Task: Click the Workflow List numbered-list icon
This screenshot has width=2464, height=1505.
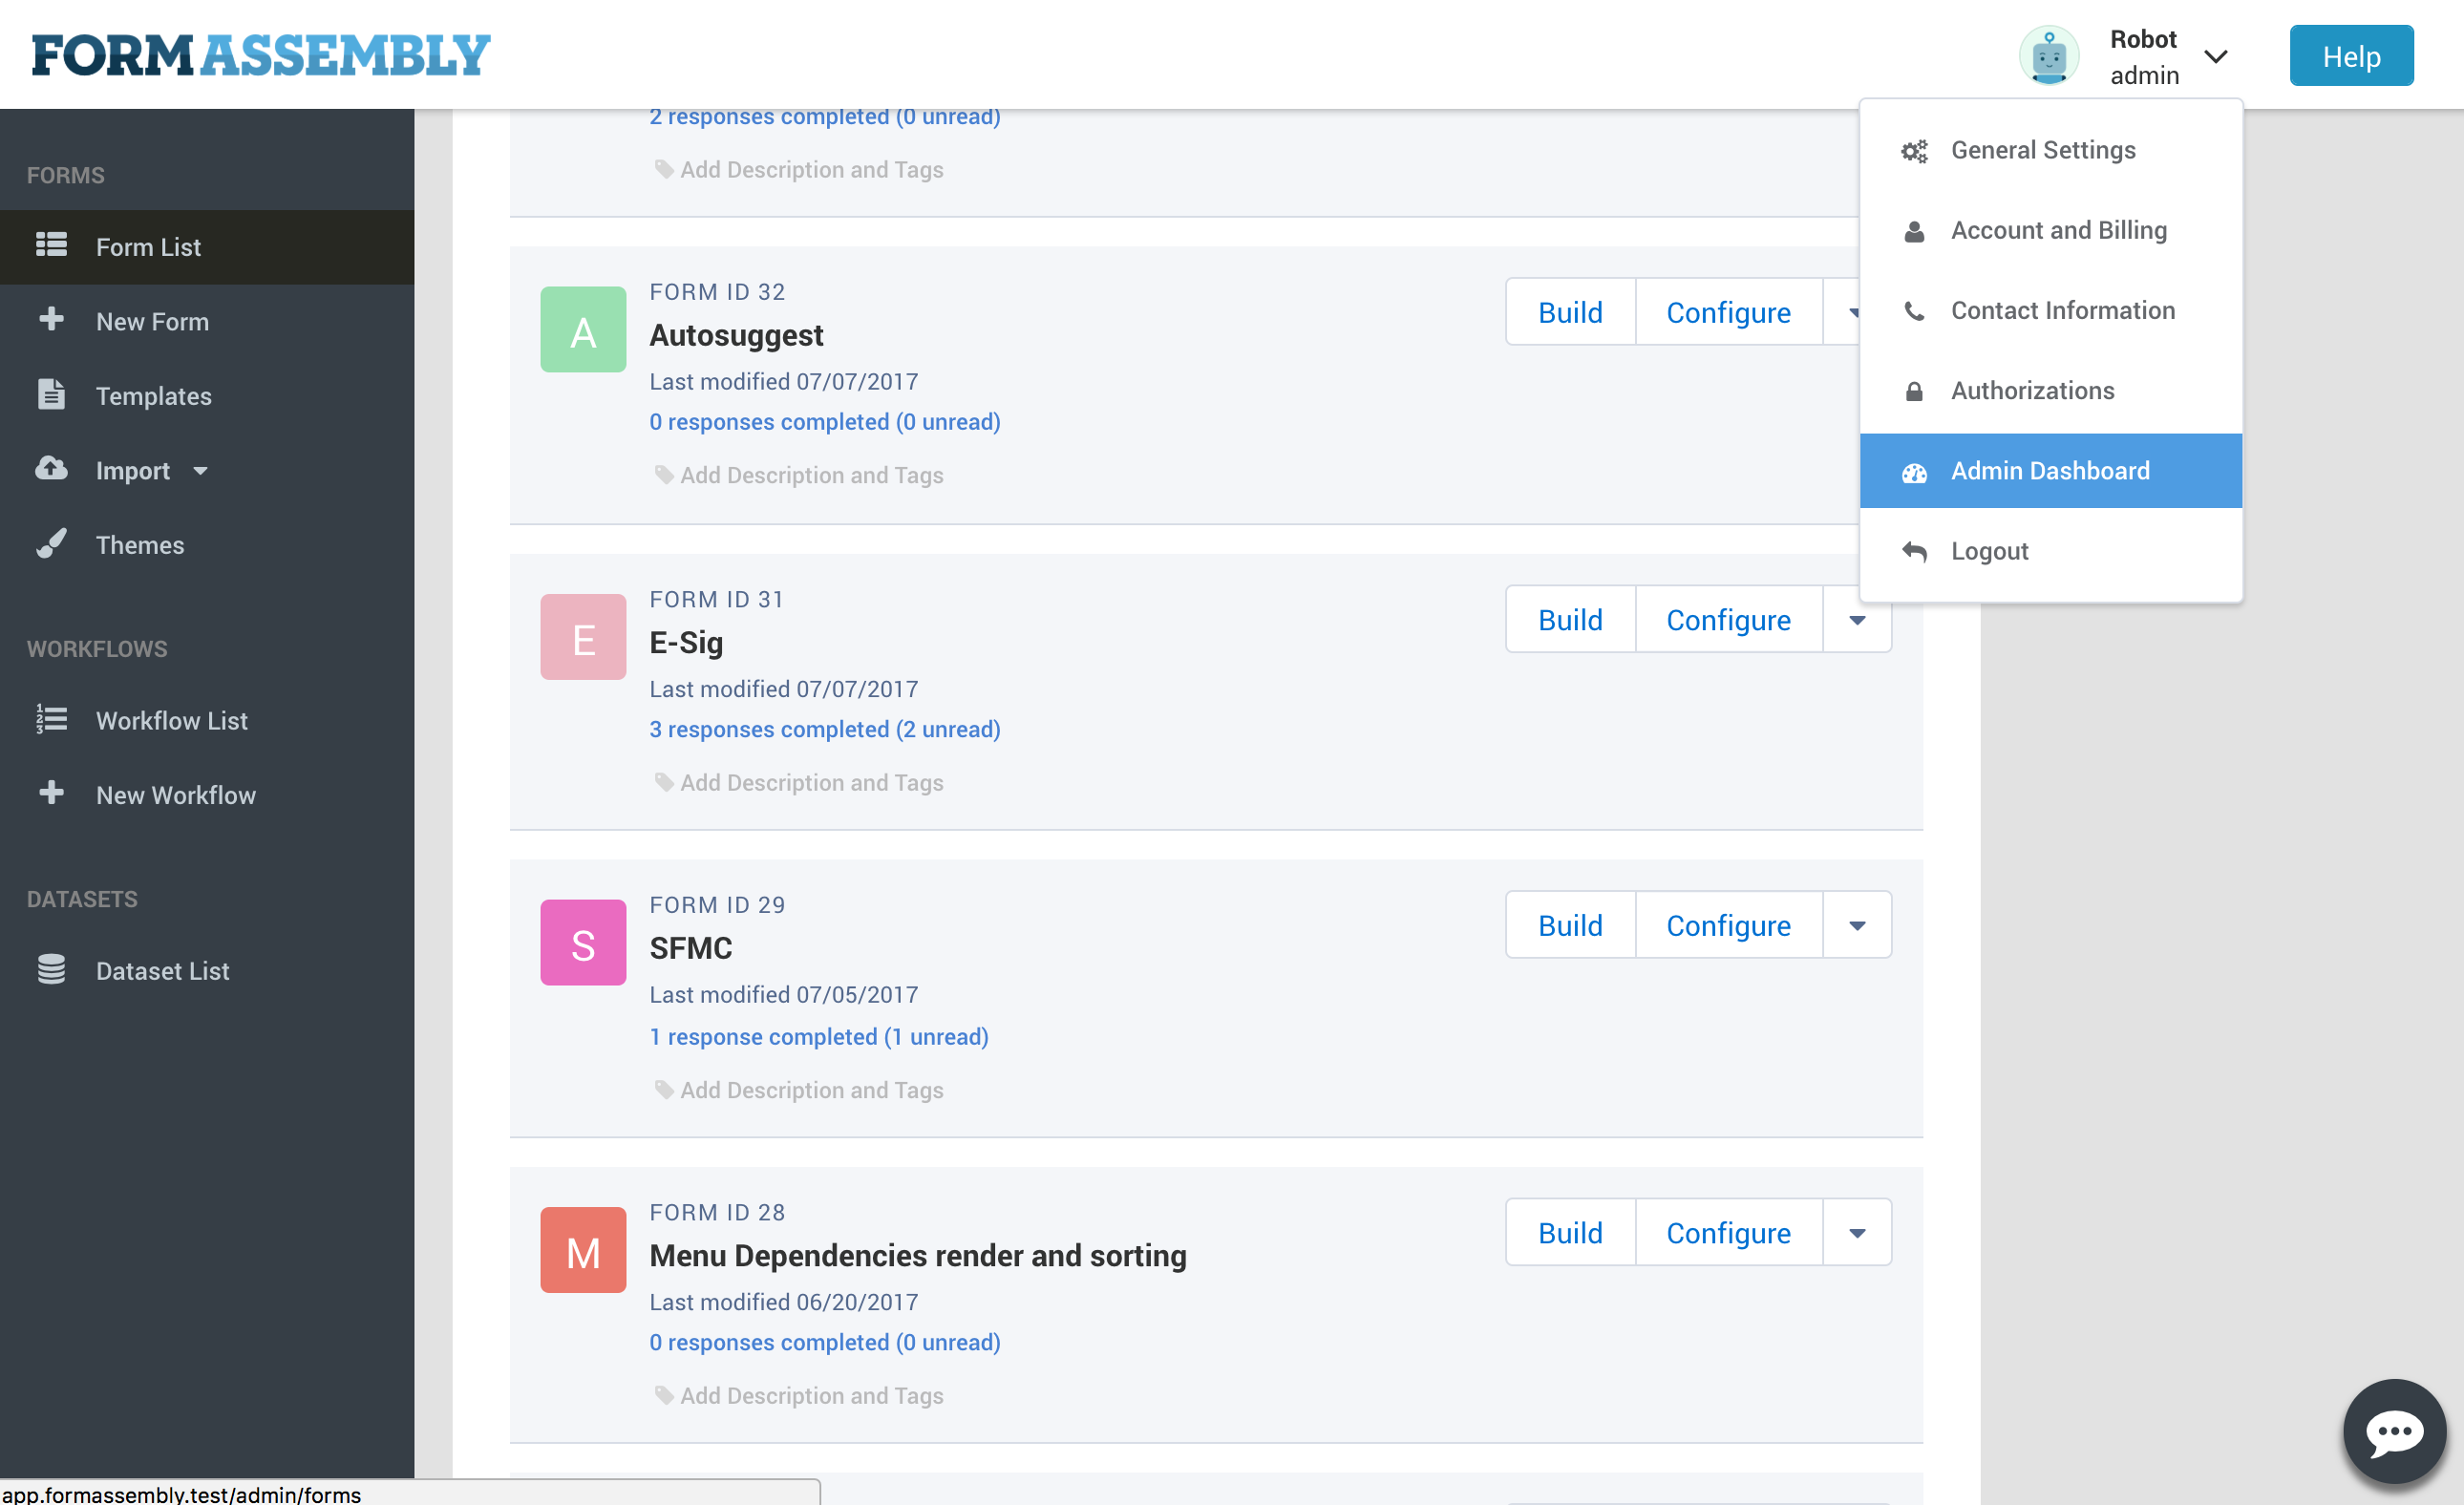Action: click(x=51, y=720)
